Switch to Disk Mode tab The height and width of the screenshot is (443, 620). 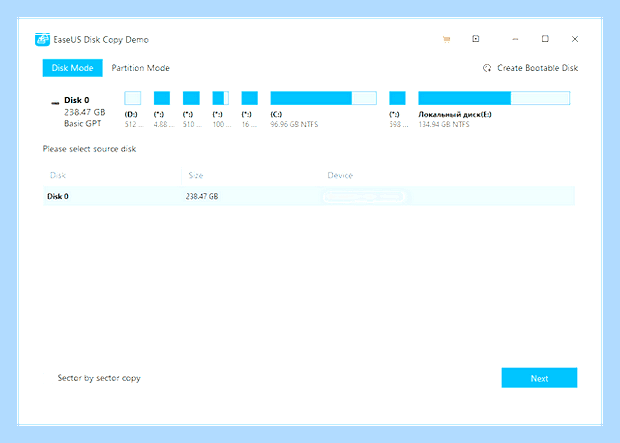tap(72, 68)
